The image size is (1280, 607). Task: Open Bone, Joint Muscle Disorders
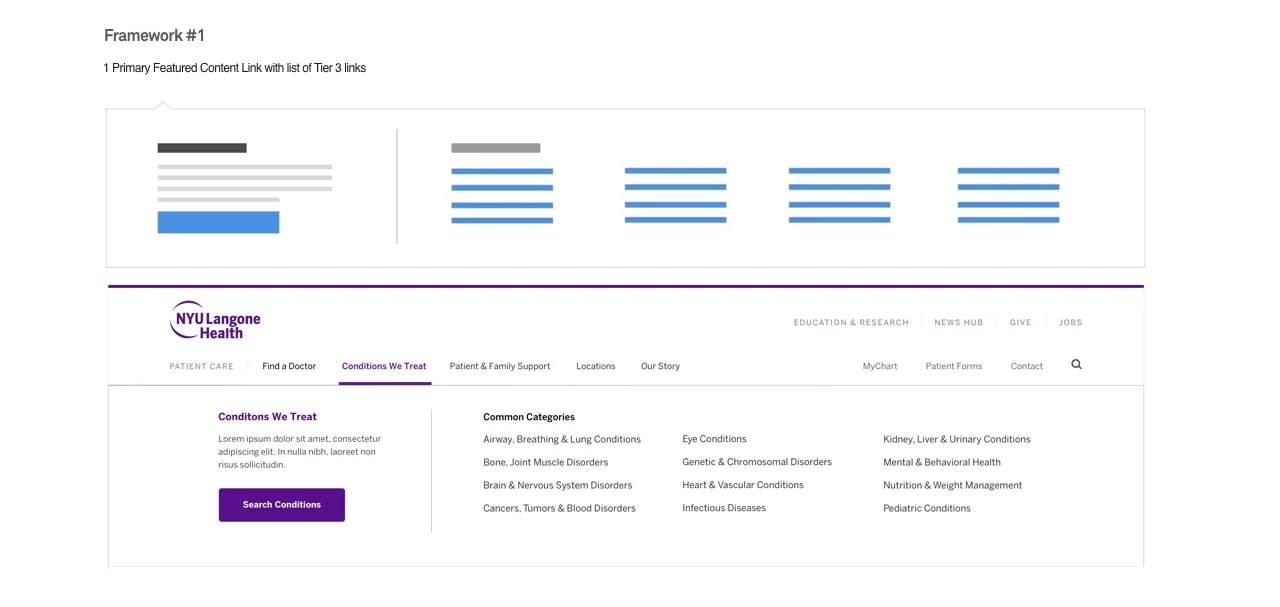click(x=545, y=462)
